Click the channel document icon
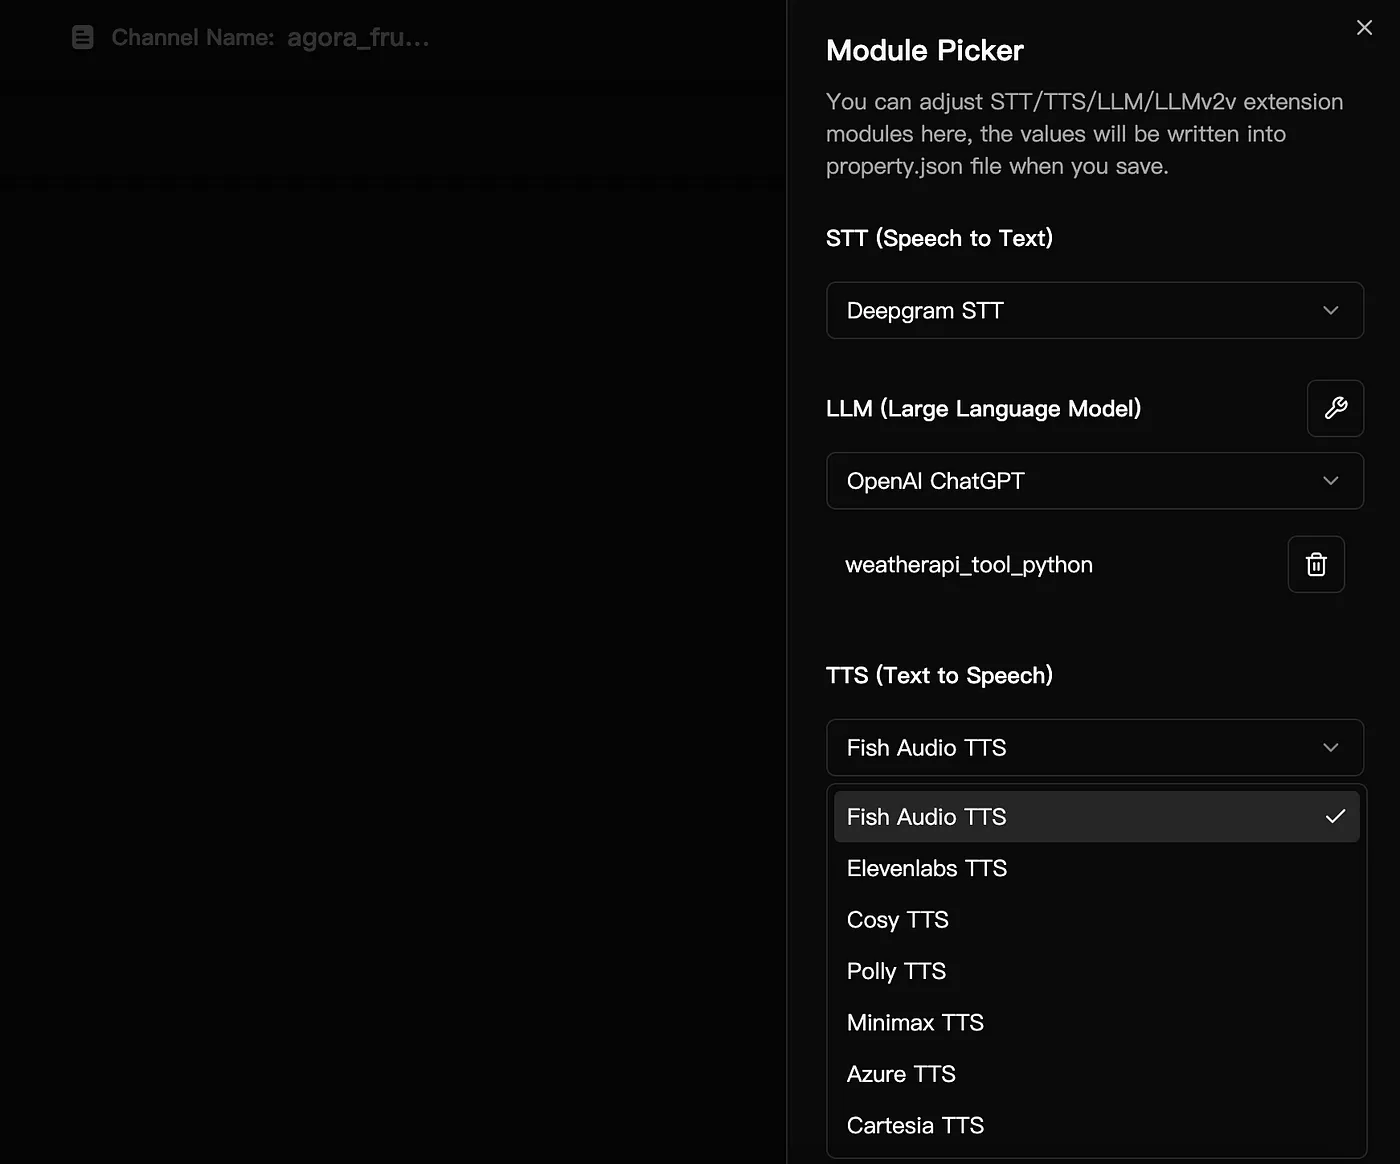The image size is (1400, 1164). pos(83,38)
